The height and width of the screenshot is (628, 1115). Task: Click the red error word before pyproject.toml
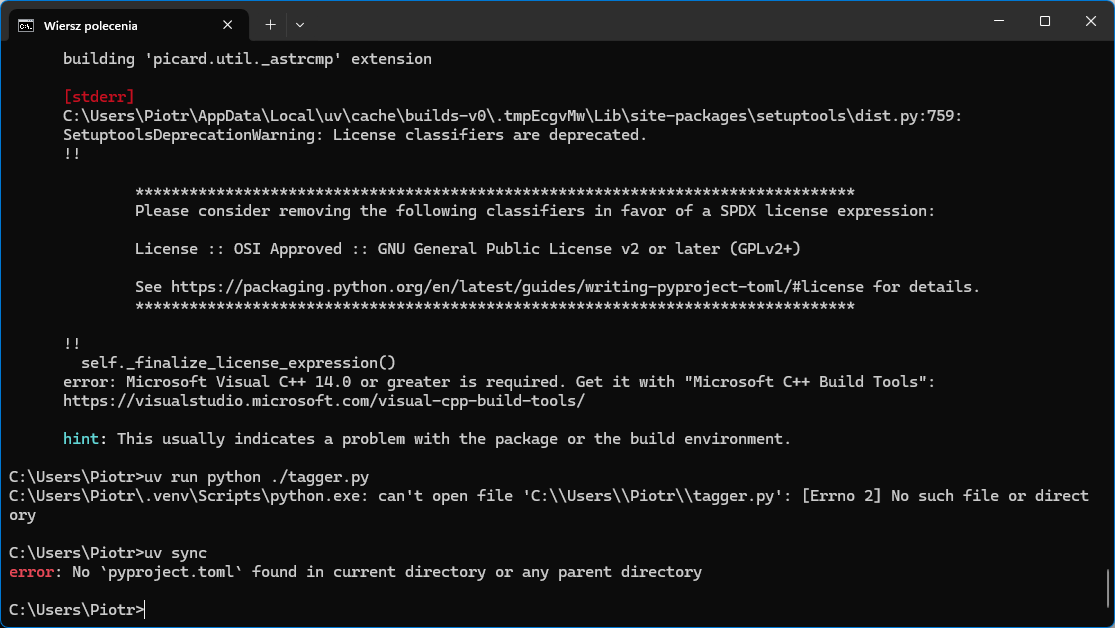coord(30,572)
